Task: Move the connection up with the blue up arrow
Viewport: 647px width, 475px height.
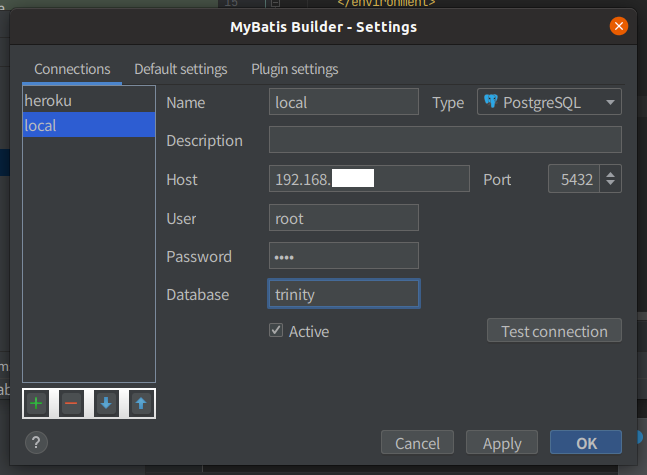Action: point(141,403)
